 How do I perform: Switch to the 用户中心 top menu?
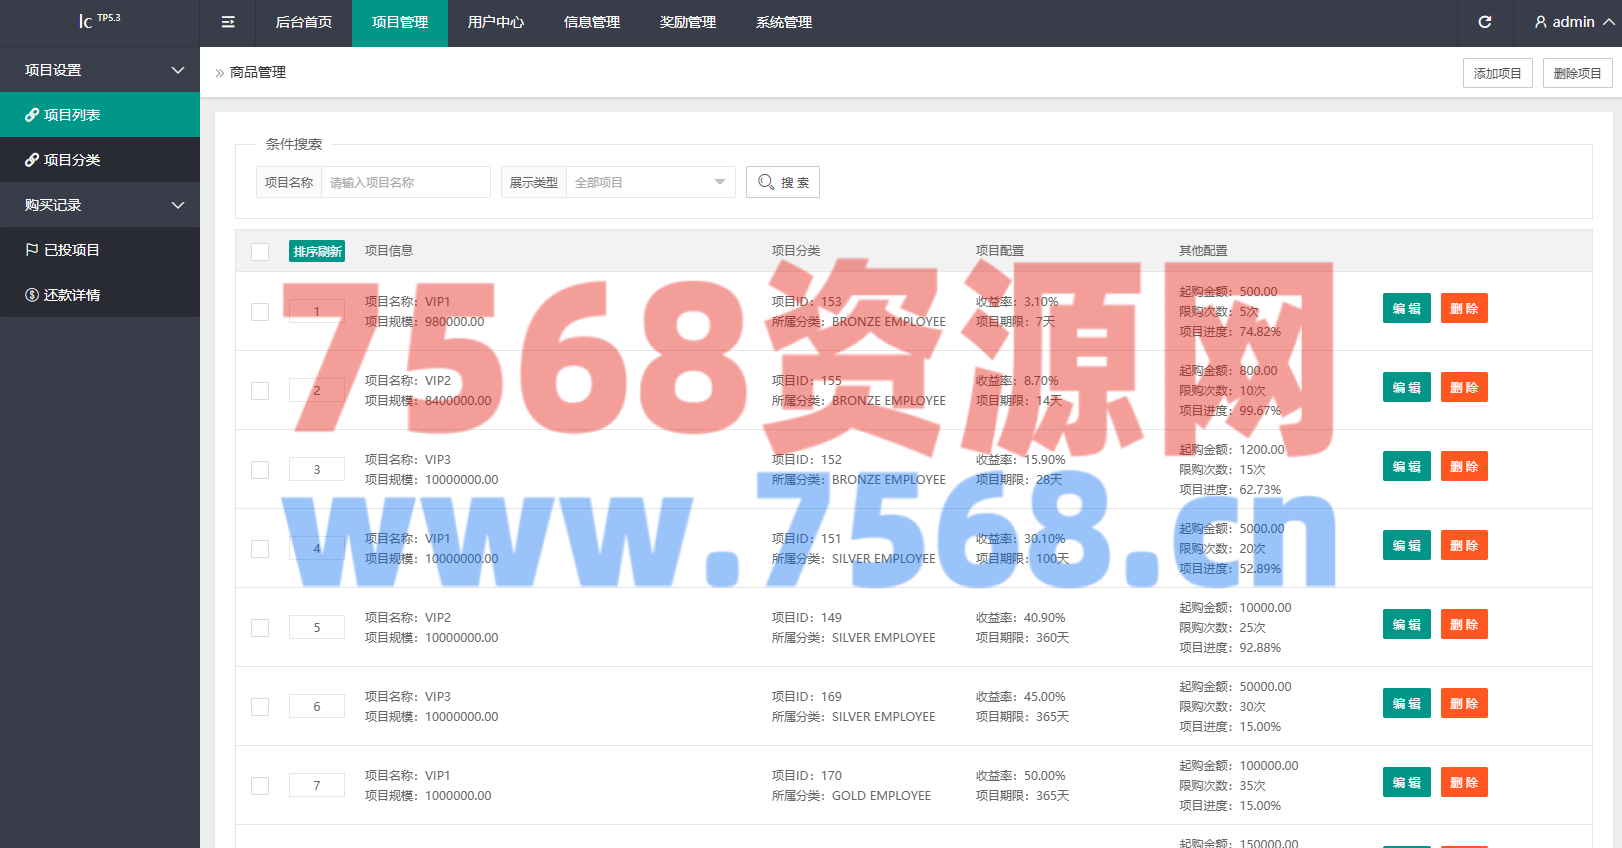(x=496, y=22)
